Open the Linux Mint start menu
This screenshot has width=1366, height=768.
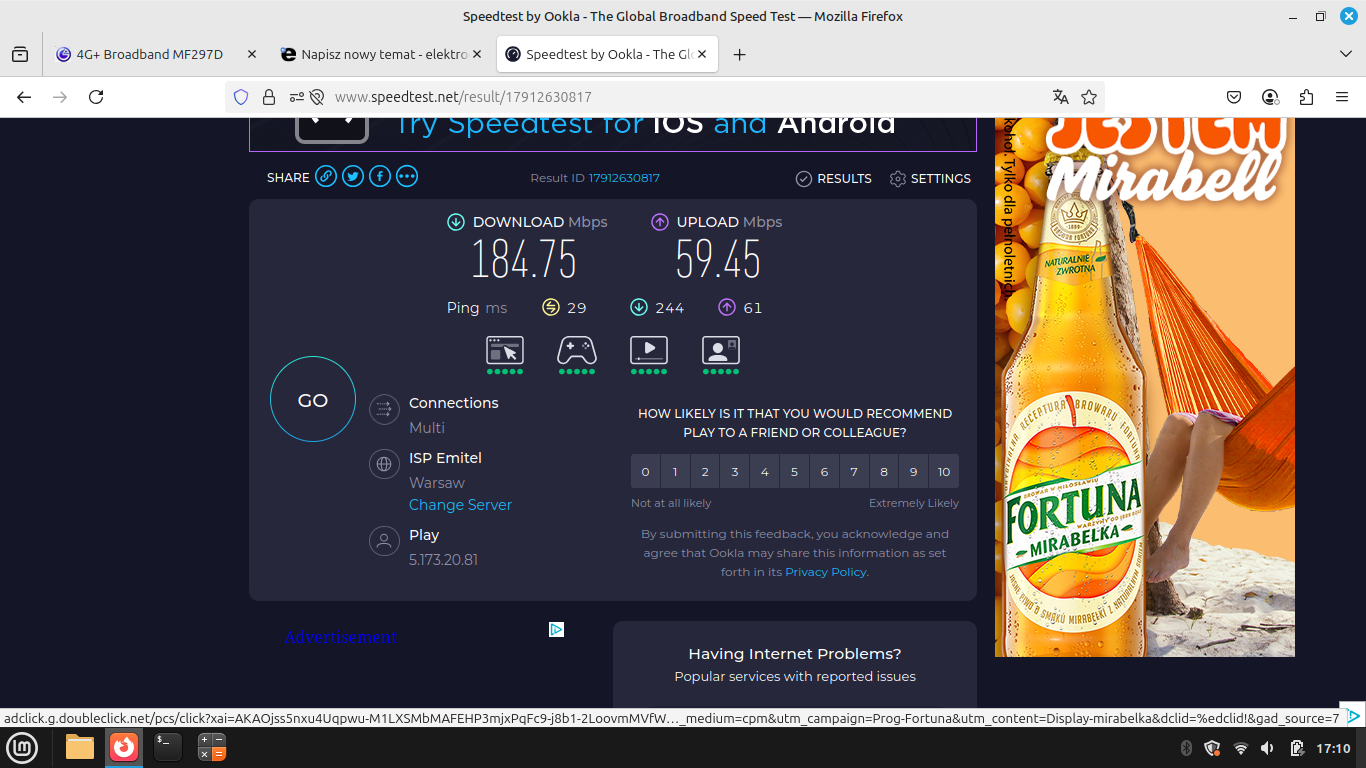pyautogui.click(x=22, y=747)
